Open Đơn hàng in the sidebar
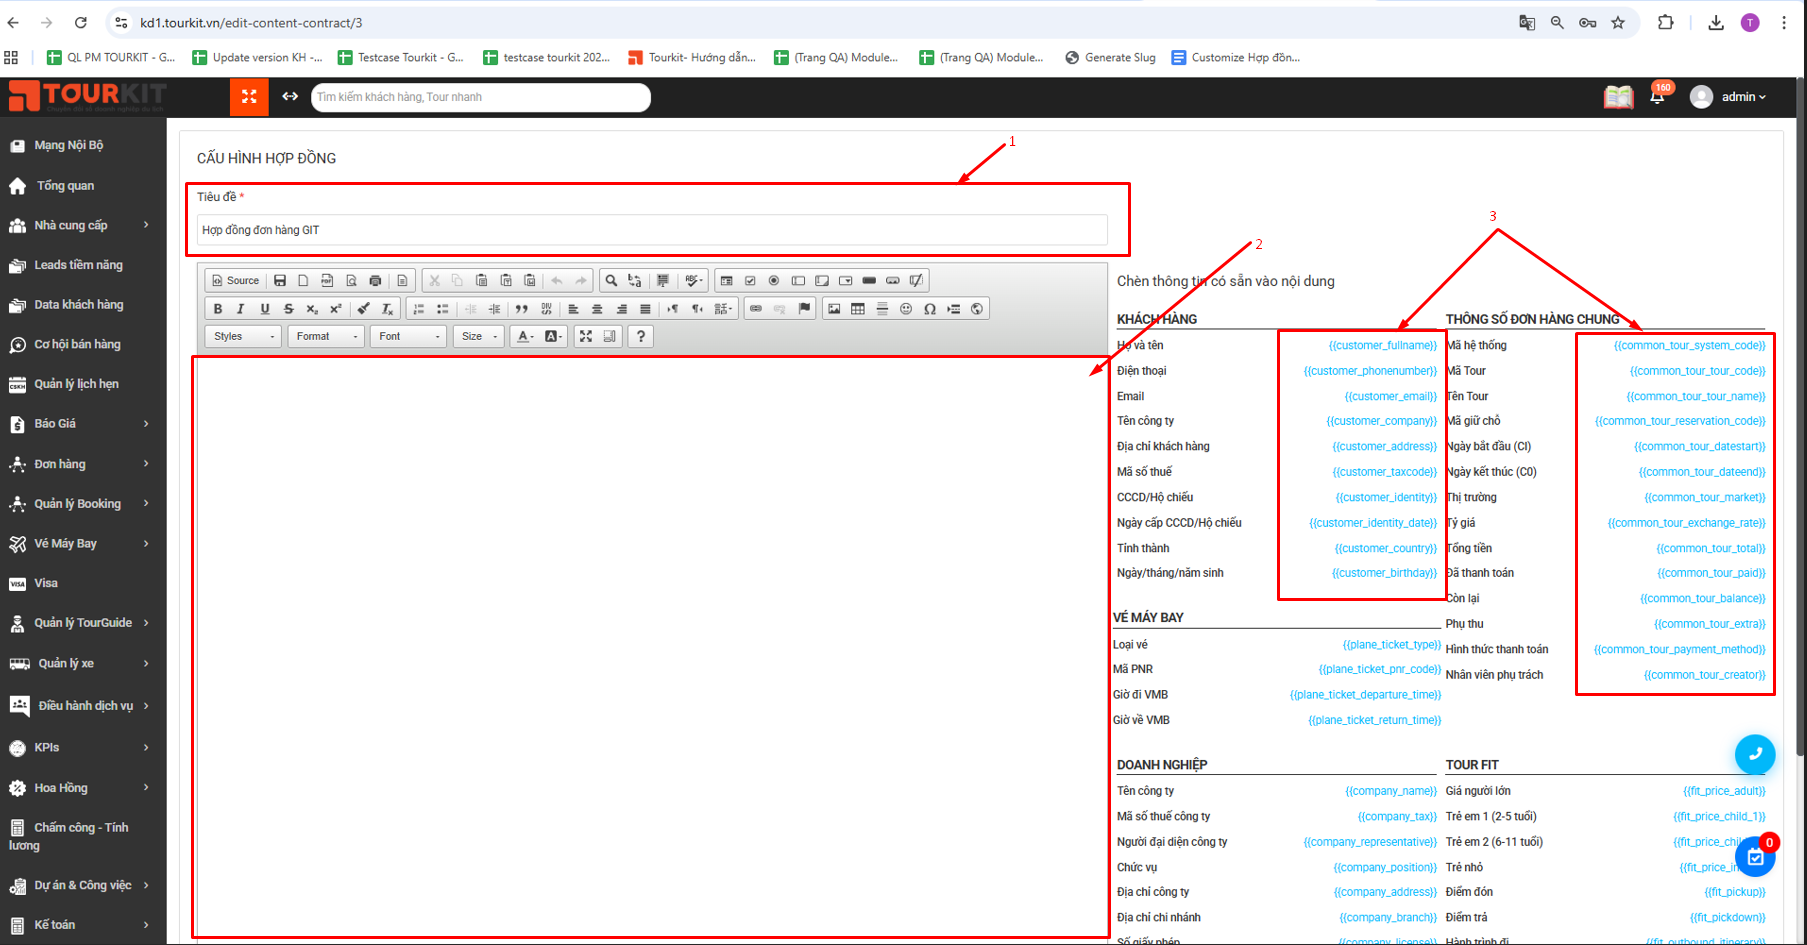Viewport: 1807px width, 945px height. tap(60, 464)
